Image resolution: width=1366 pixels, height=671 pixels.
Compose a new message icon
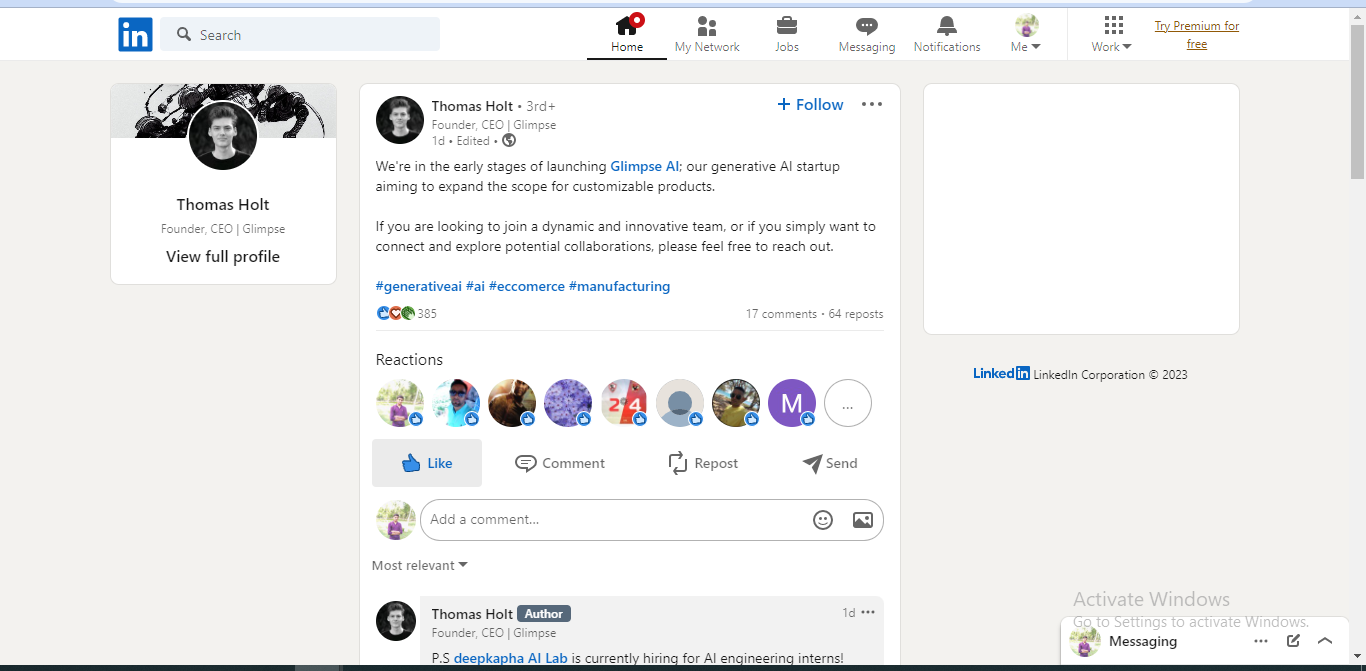click(x=1293, y=641)
